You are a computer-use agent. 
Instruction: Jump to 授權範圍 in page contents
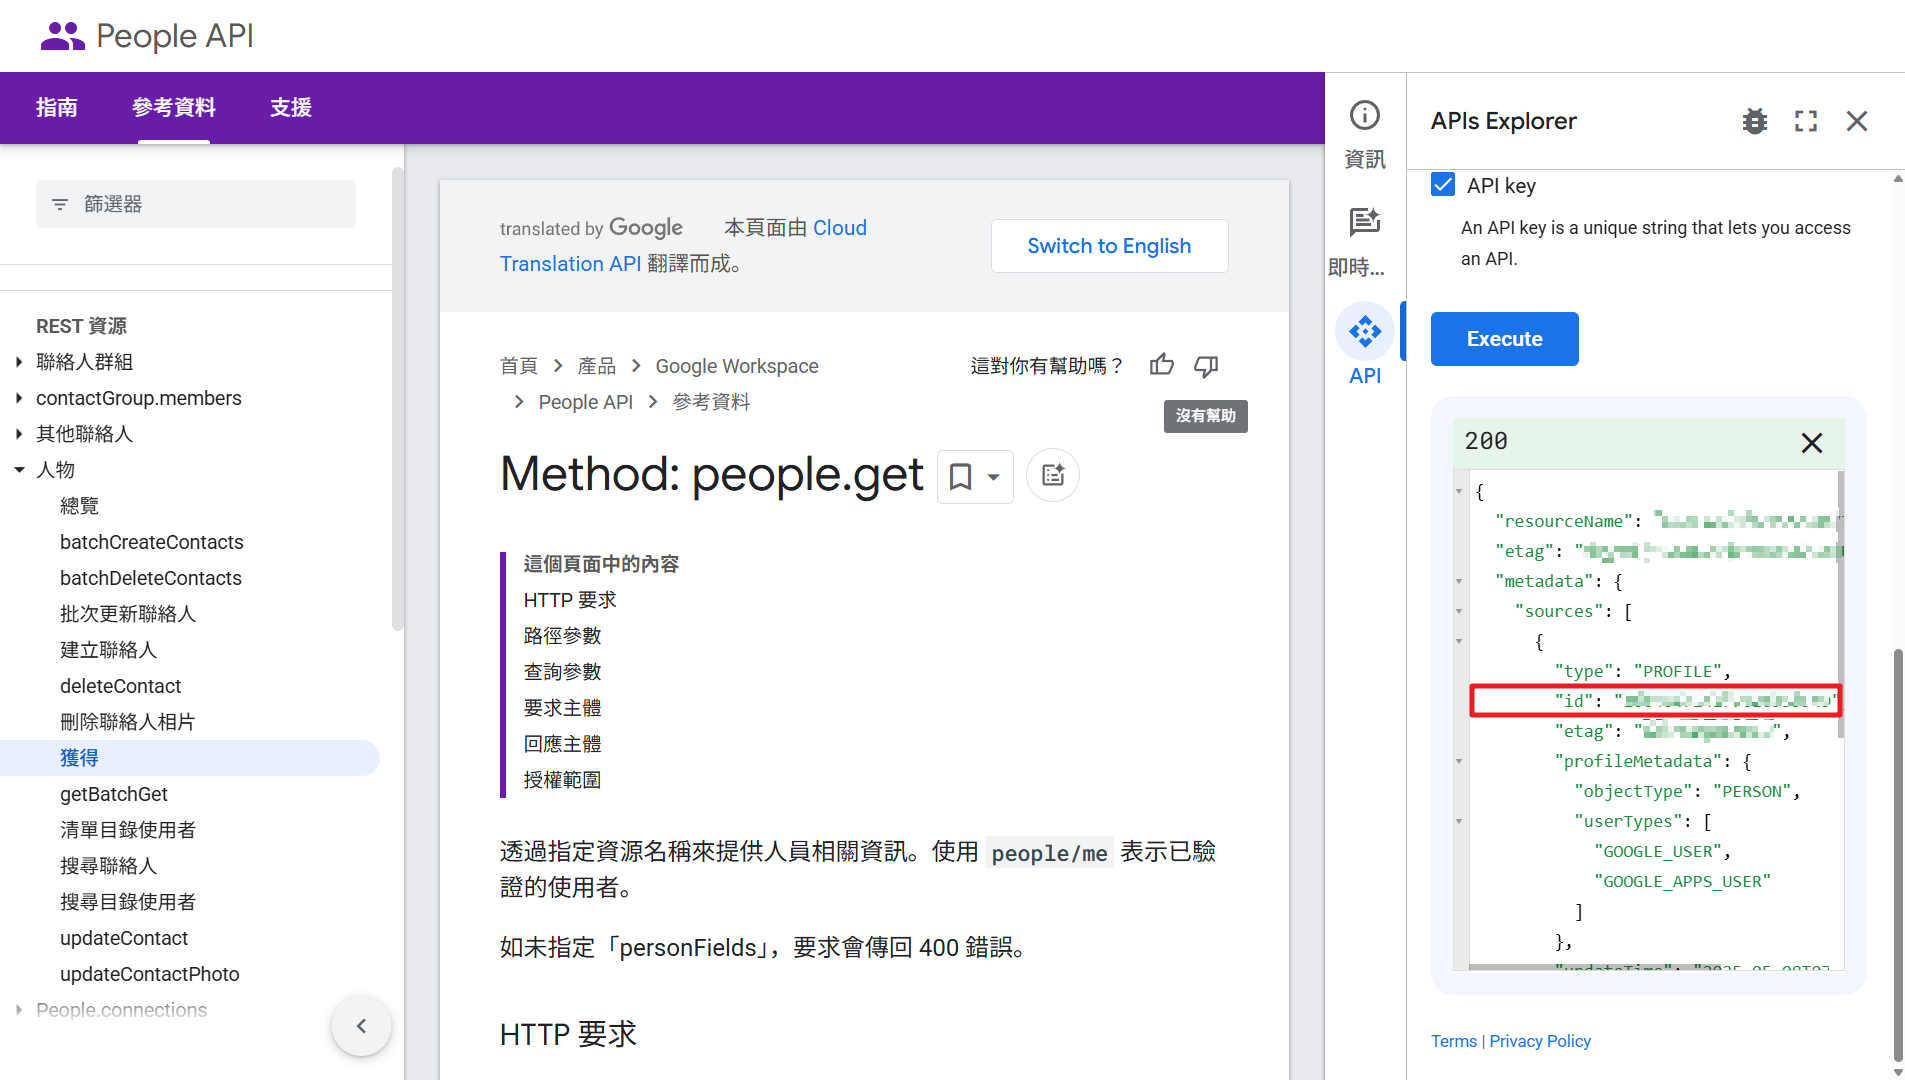click(x=563, y=780)
